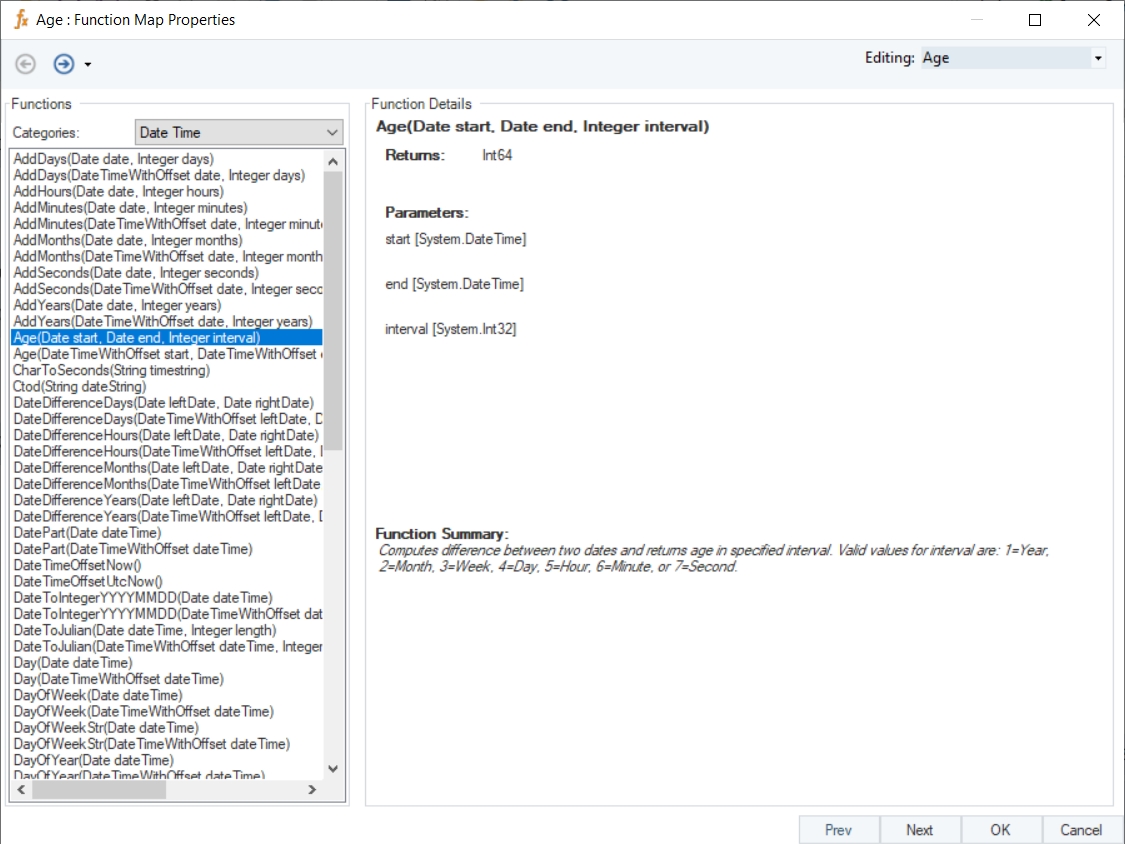This screenshot has height=844, width=1125.
Task: Click the forward navigation arrow icon
Action: coord(64,64)
